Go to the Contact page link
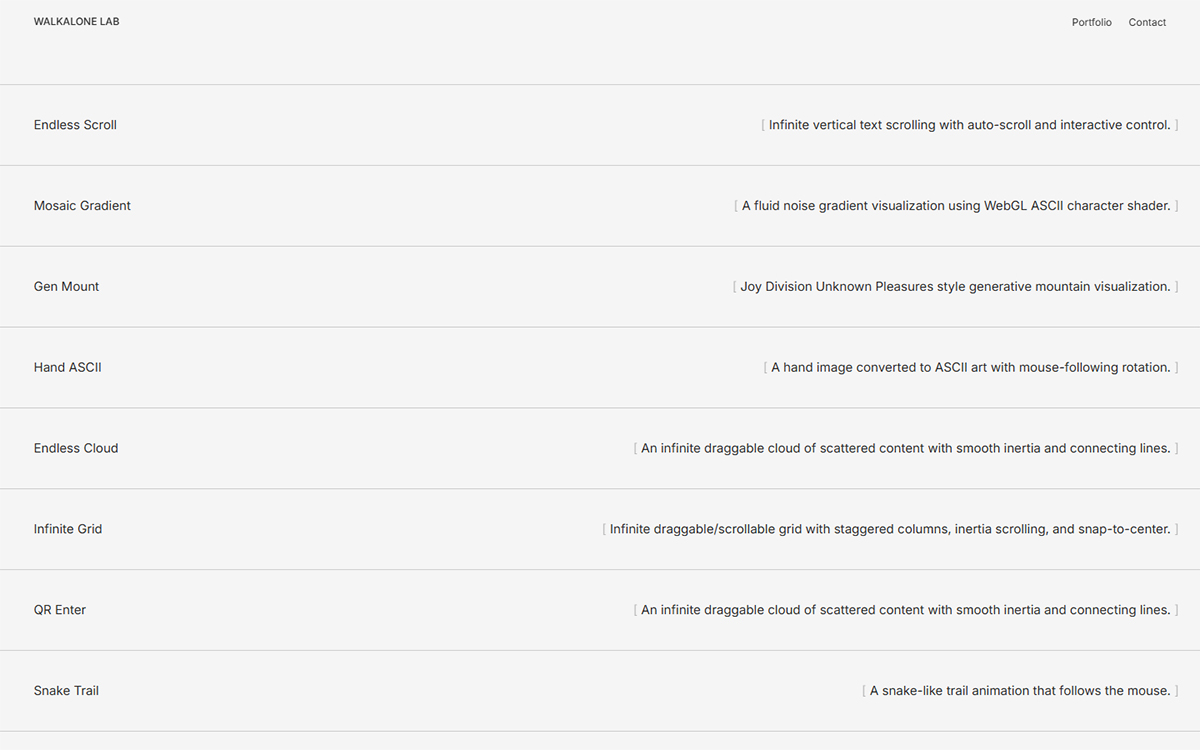1200x750 pixels. [1147, 22]
